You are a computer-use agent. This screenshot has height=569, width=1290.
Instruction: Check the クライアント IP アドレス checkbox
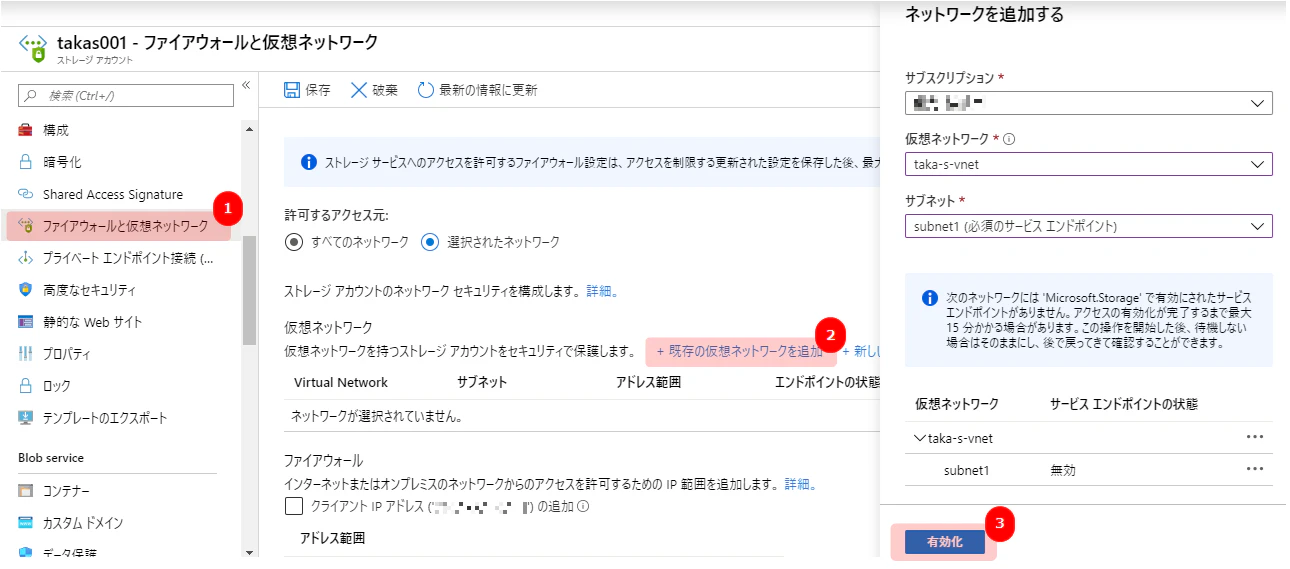(x=294, y=506)
